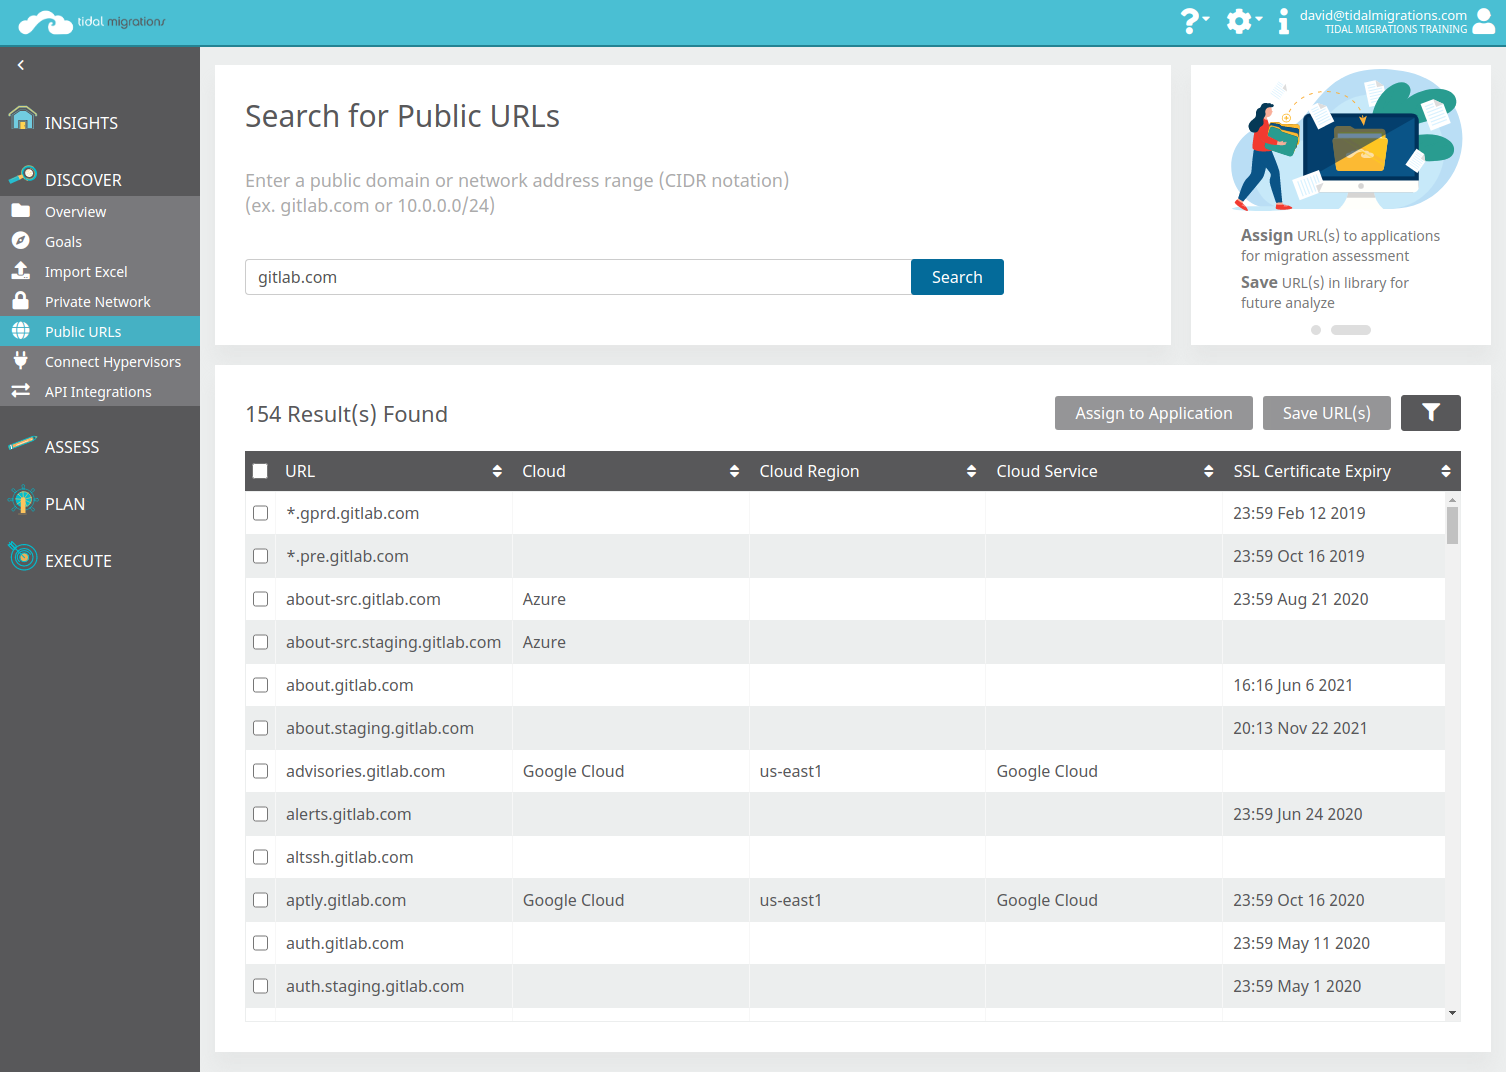The height and width of the screenshot is (1072, 1506).
Task: Select the about-src.gitlab.com checkbox
Action: tap(260, 599)
